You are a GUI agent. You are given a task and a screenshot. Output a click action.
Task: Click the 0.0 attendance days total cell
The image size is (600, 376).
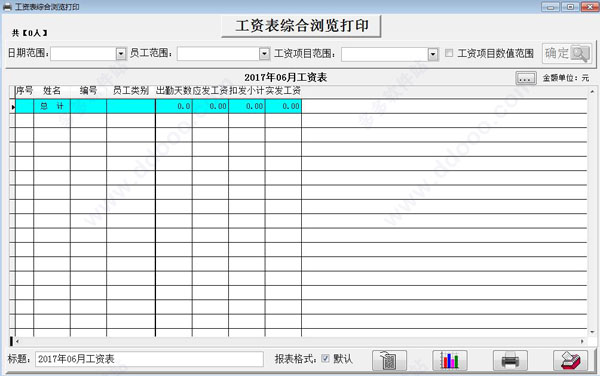[174, 106]
